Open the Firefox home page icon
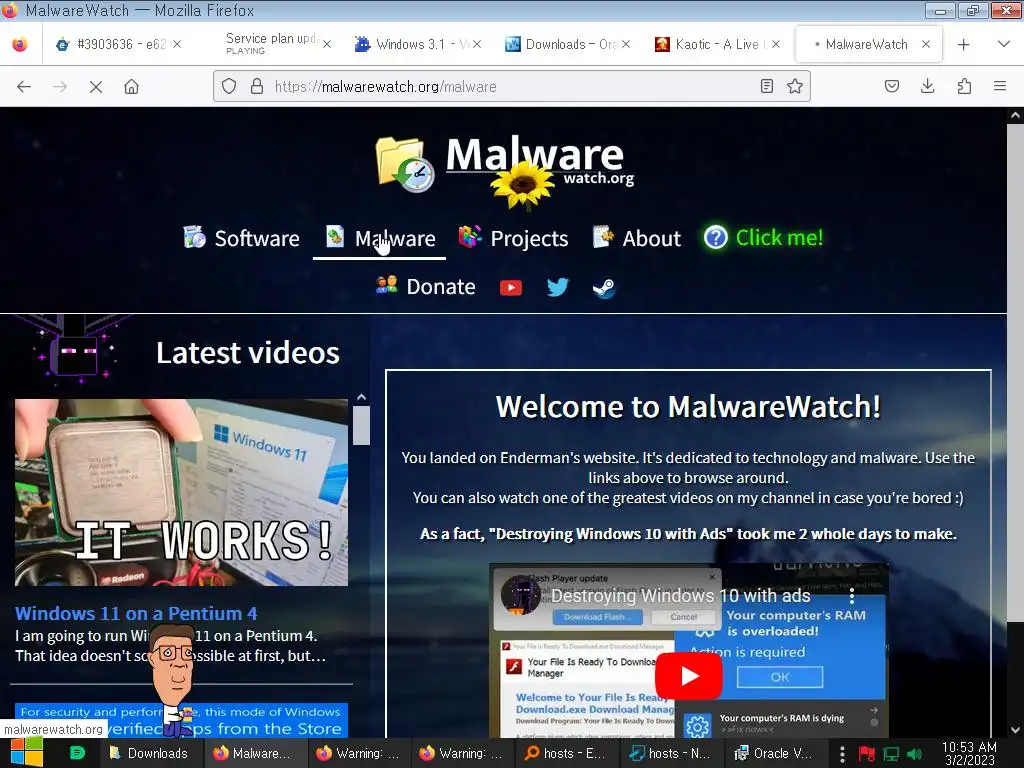The image size is (1024, 768). 131,86
